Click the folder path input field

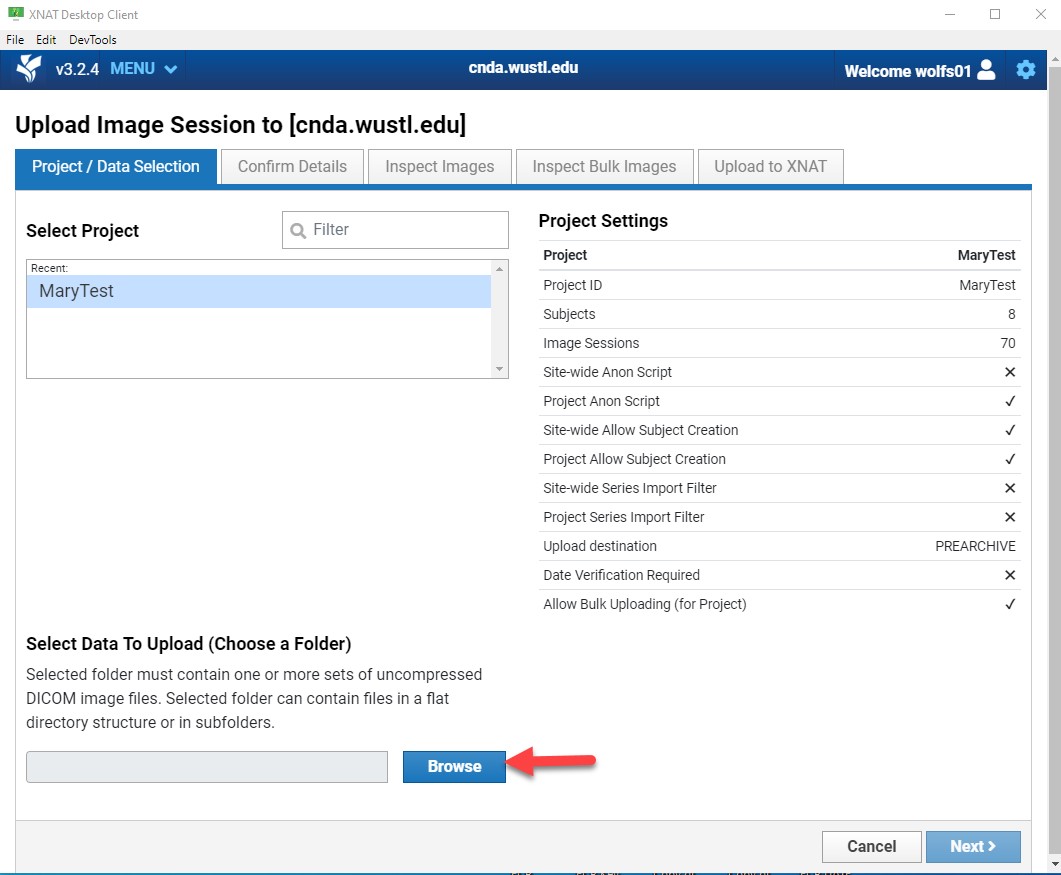207,767
